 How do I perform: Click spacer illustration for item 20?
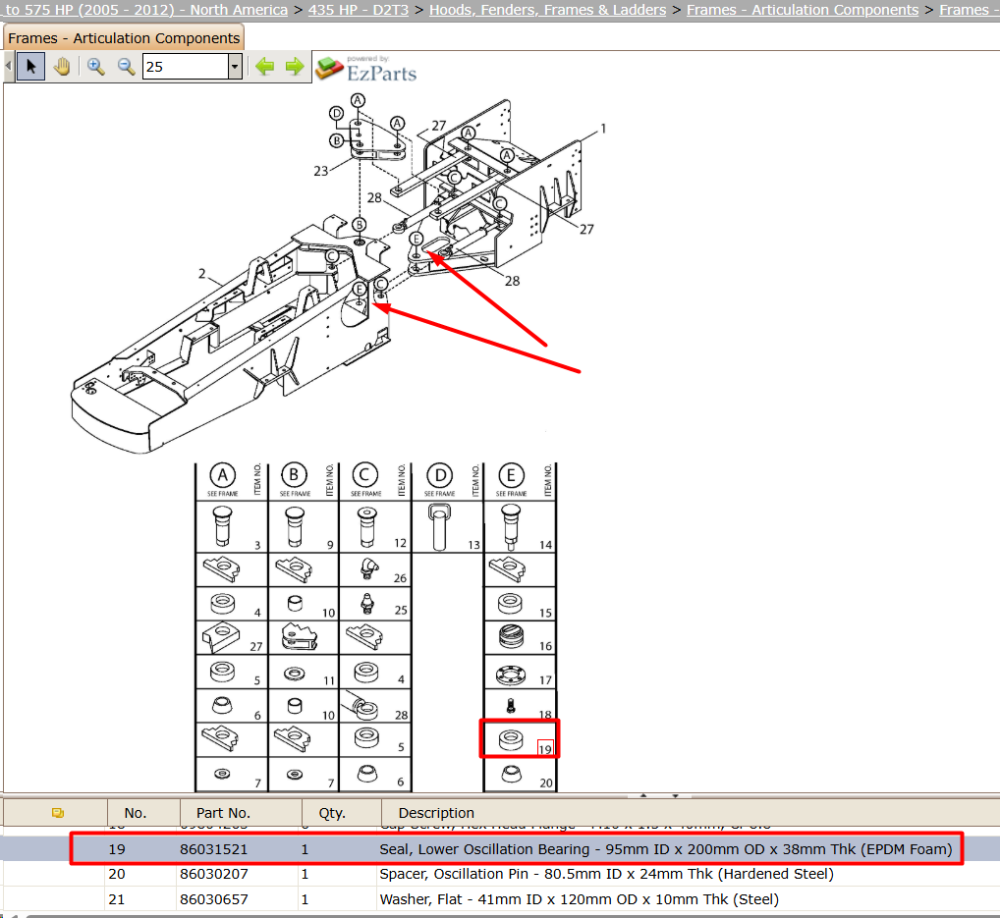tap(511, 774)
